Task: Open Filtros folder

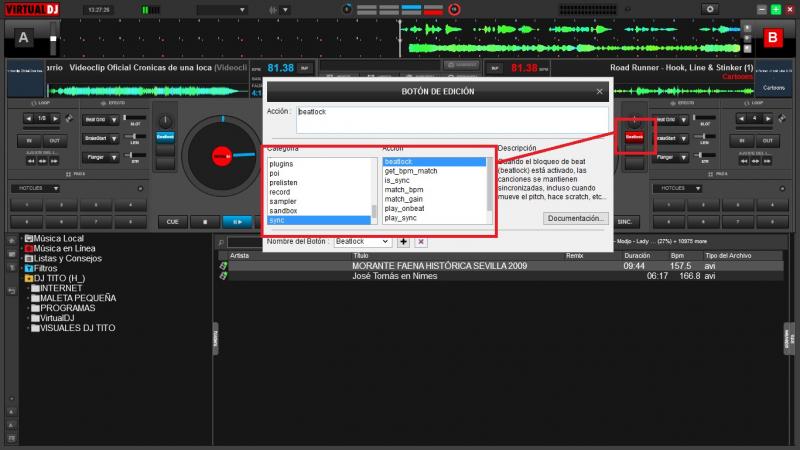Action: click(x=41, y=268)
